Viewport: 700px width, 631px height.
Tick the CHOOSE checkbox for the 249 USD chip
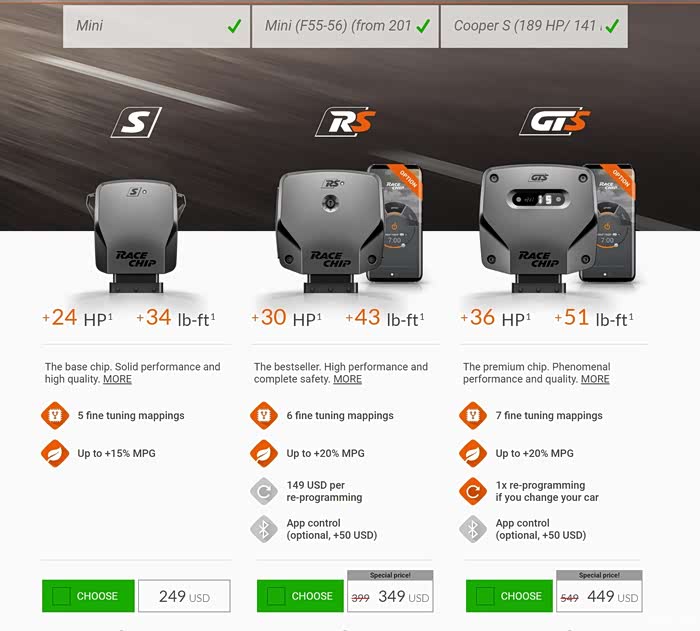tap(61, 596)
